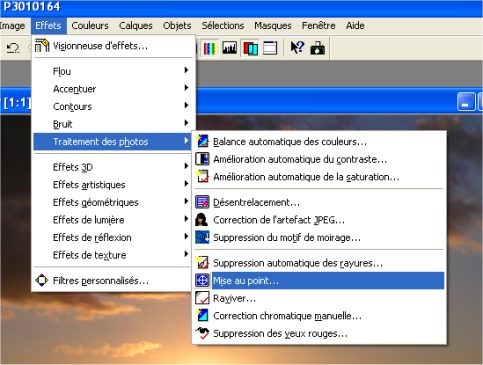Choose Filtres personnalisés… entry
The image size is (483, 365).
coord(113,281)
